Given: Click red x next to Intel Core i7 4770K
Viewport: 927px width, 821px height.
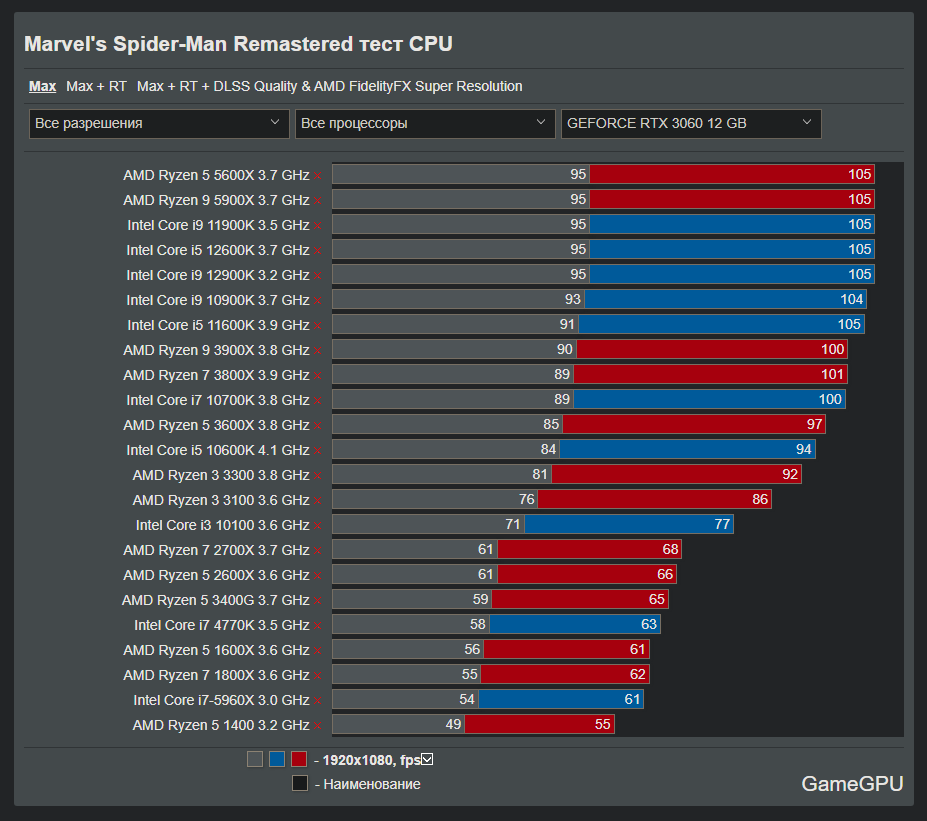Looking at the screenshot, I should [317, 626].
